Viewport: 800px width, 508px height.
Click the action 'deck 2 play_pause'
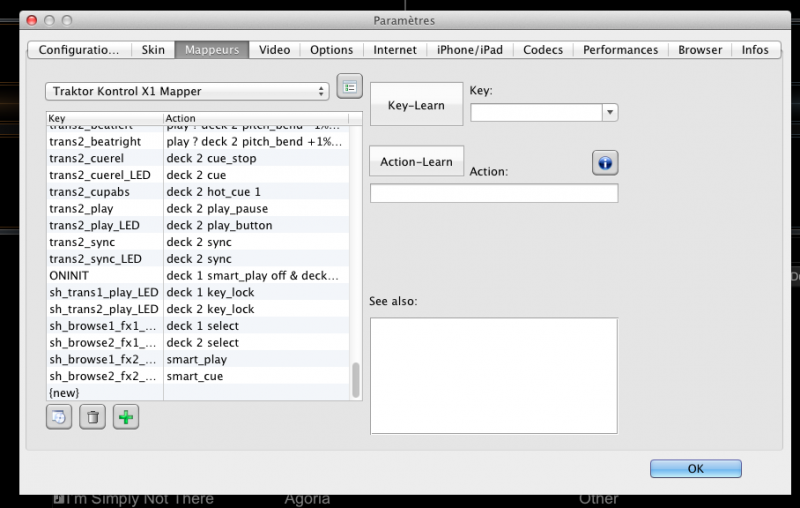click(x=217, y=209)
